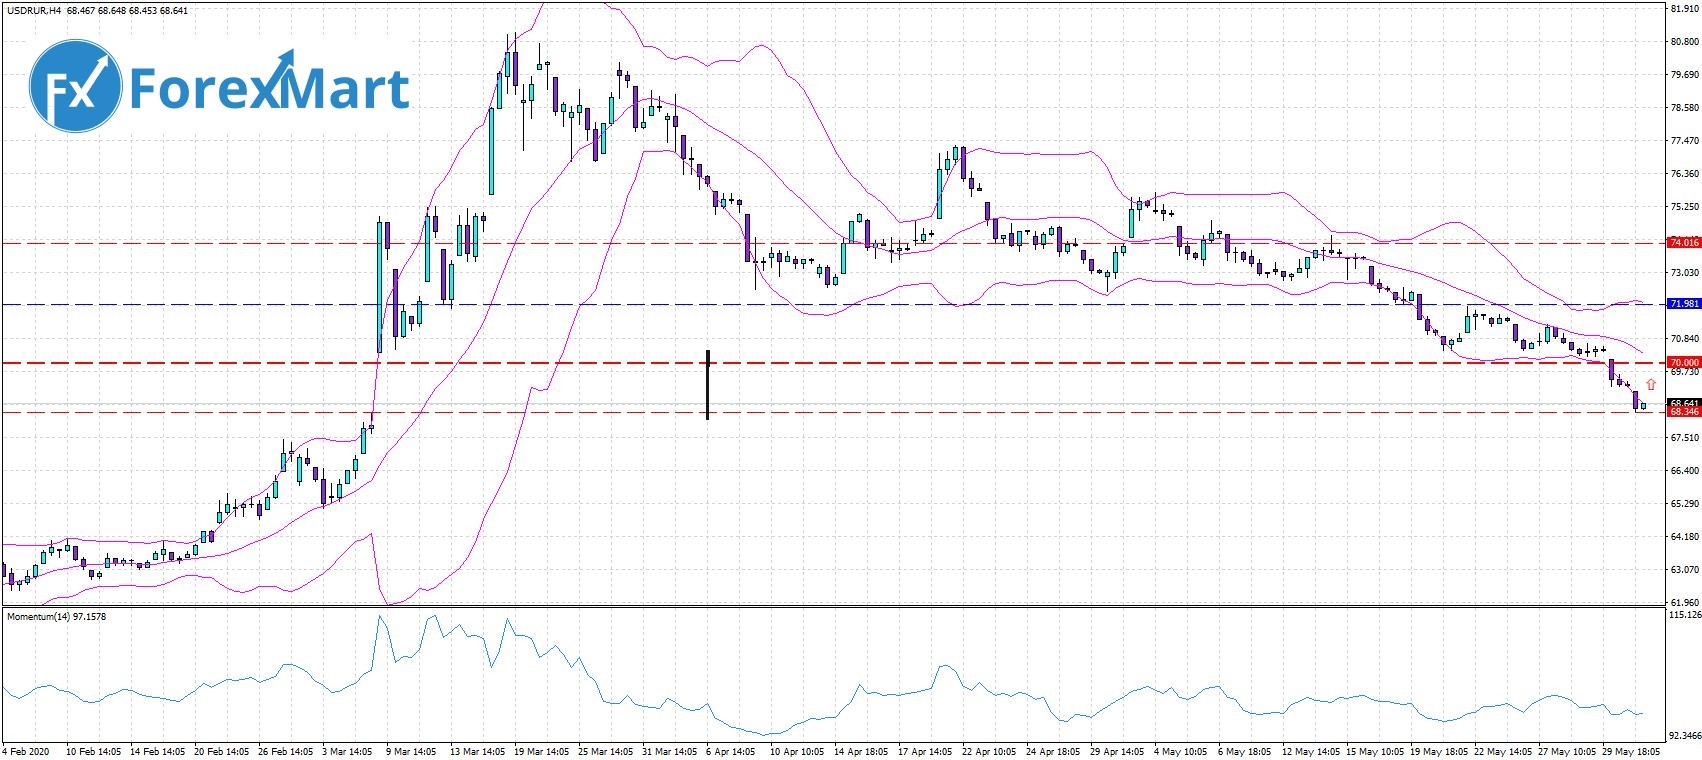Click the 61.960 price axis label
Screen dimensions: 1702x760
pyautogui.click(x=1684, y=602)
